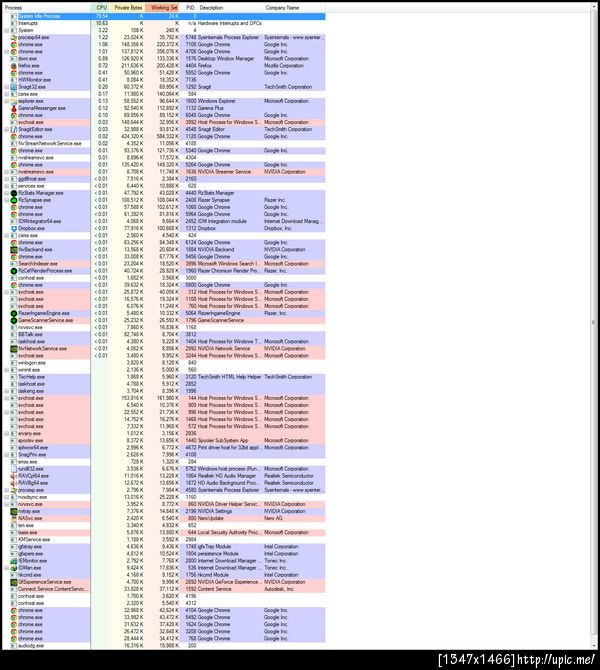
Task: Click the NASvc.exe icon
Action: tap(14, 518)
